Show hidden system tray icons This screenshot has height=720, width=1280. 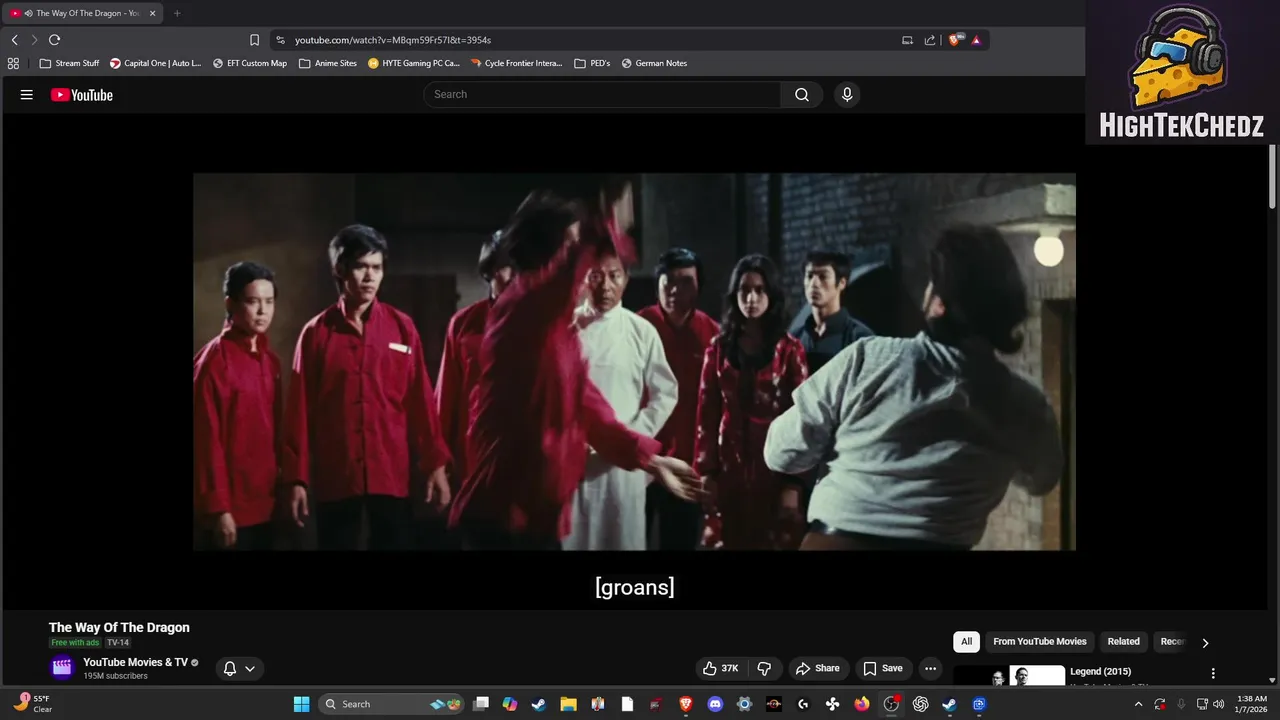1138,704
